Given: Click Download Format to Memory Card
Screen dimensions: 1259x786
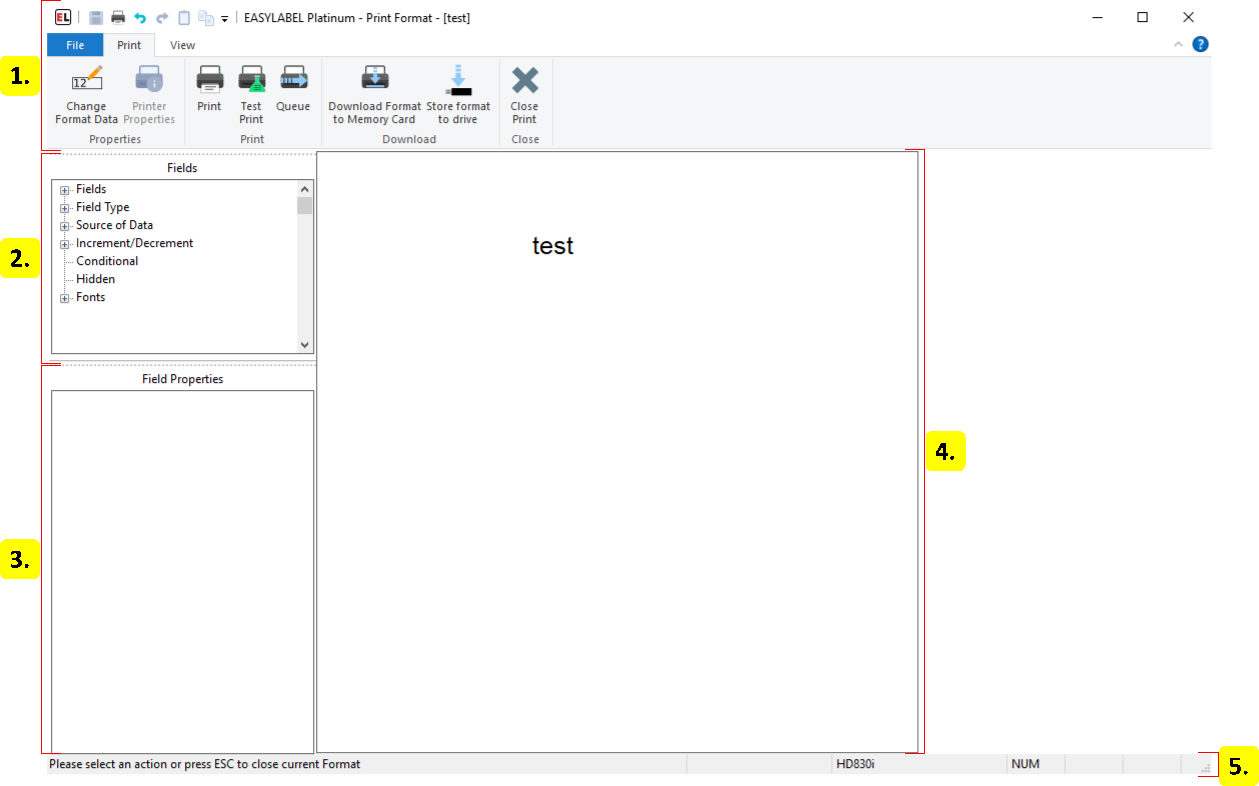Looking at the screenshot, I should click(x=375, y=80).
